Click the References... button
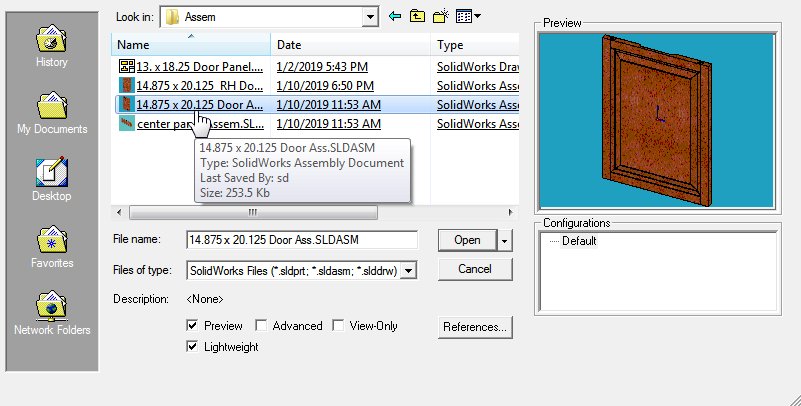Image resolution: width=801 pixels, height=406 pixels. (x=475, y=326)
